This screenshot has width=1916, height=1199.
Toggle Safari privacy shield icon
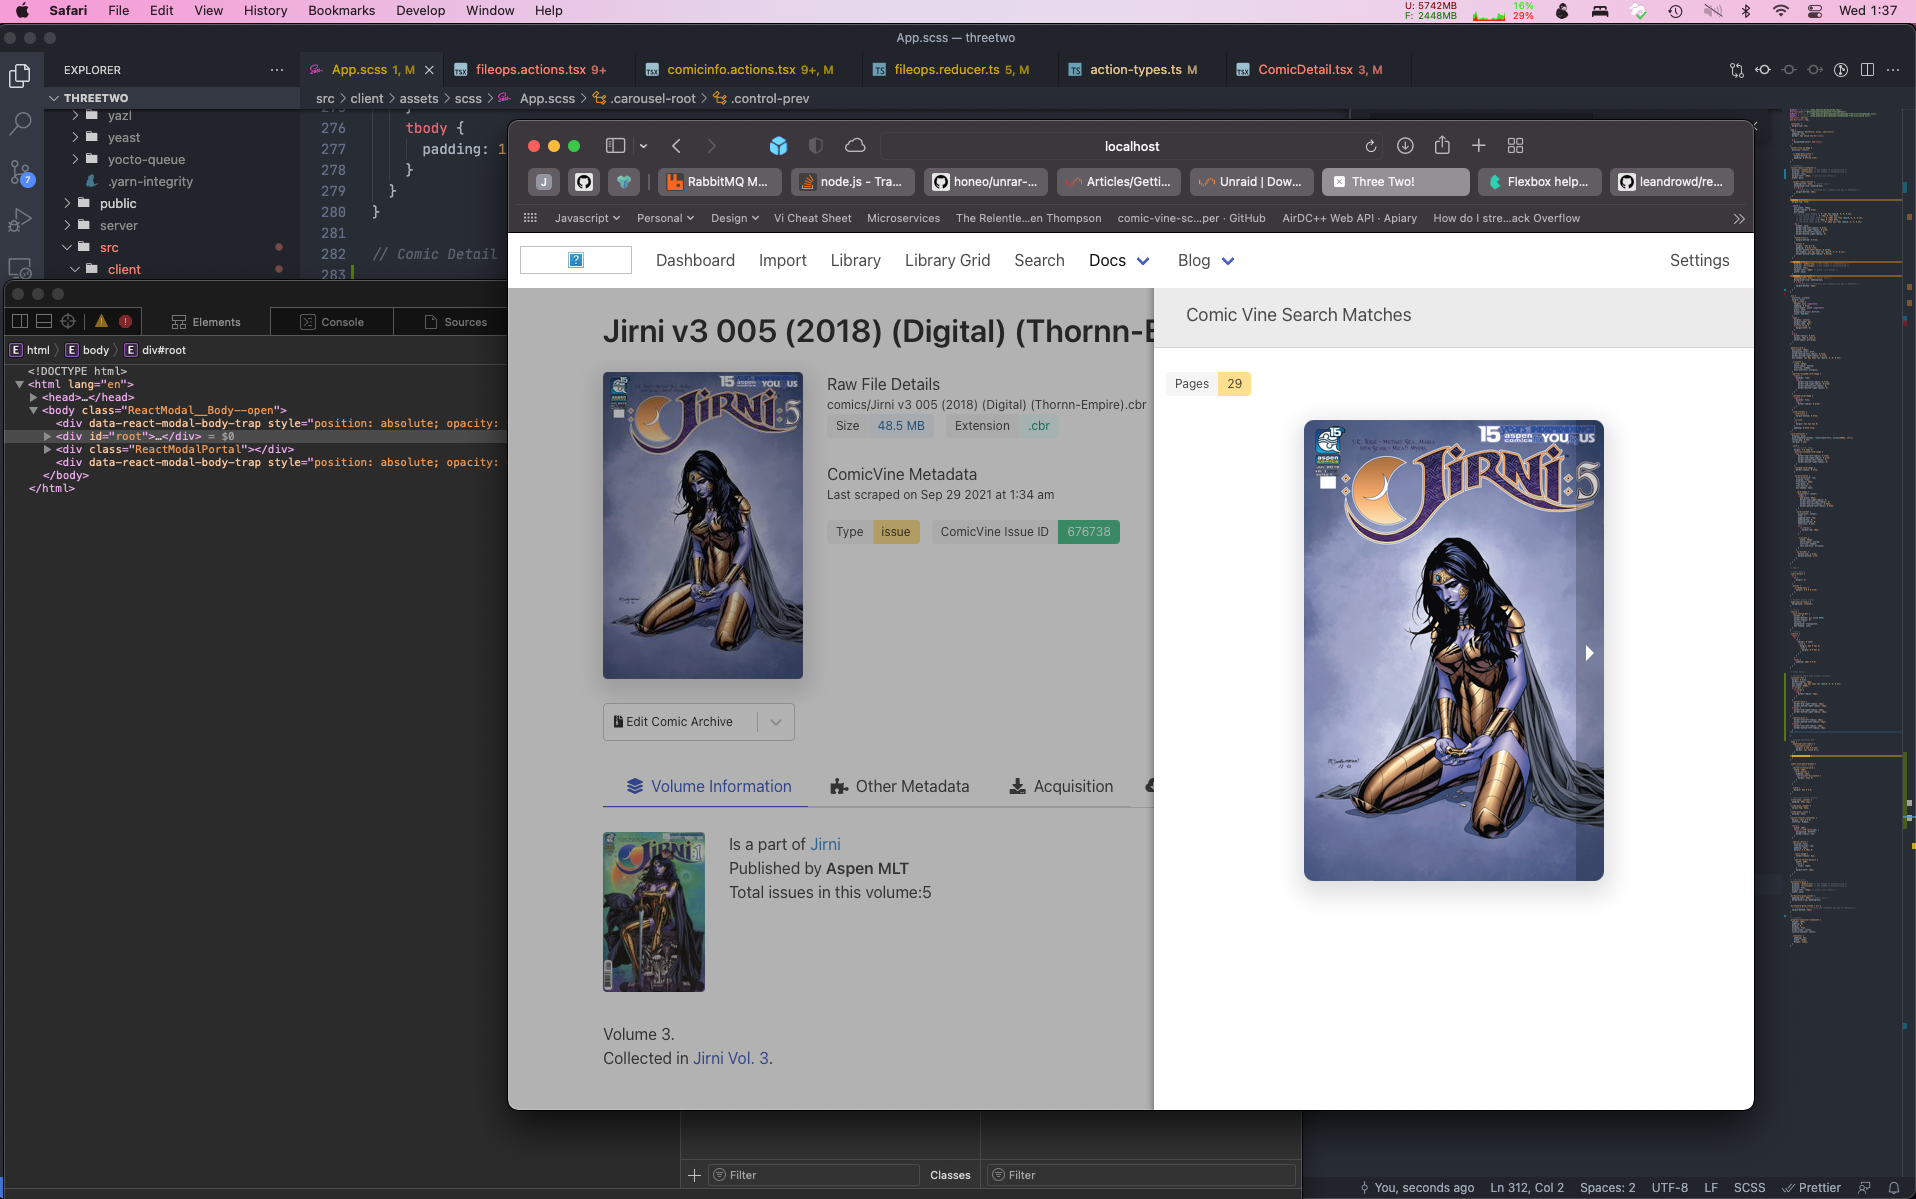click(x=816, y=146)
